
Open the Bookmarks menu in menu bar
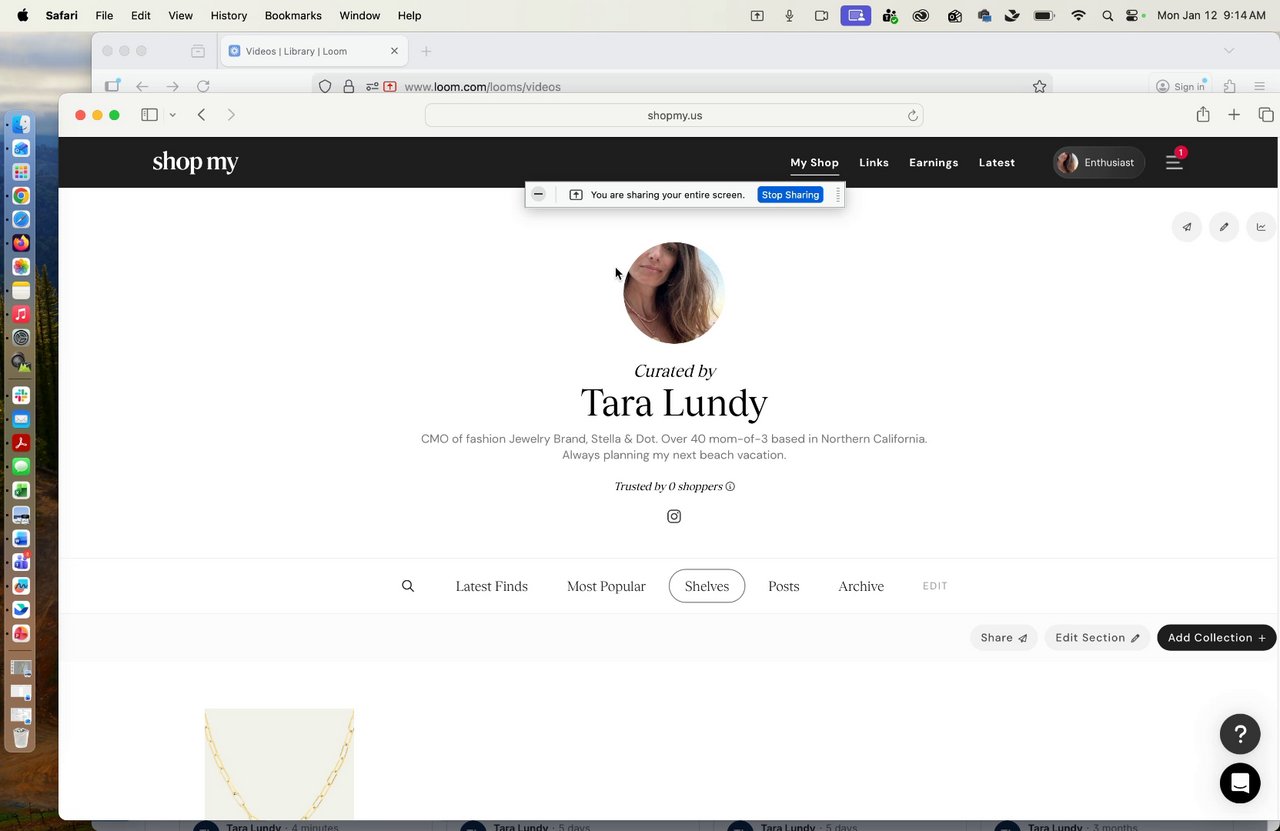pyautogui.click(x=293, y=16)
